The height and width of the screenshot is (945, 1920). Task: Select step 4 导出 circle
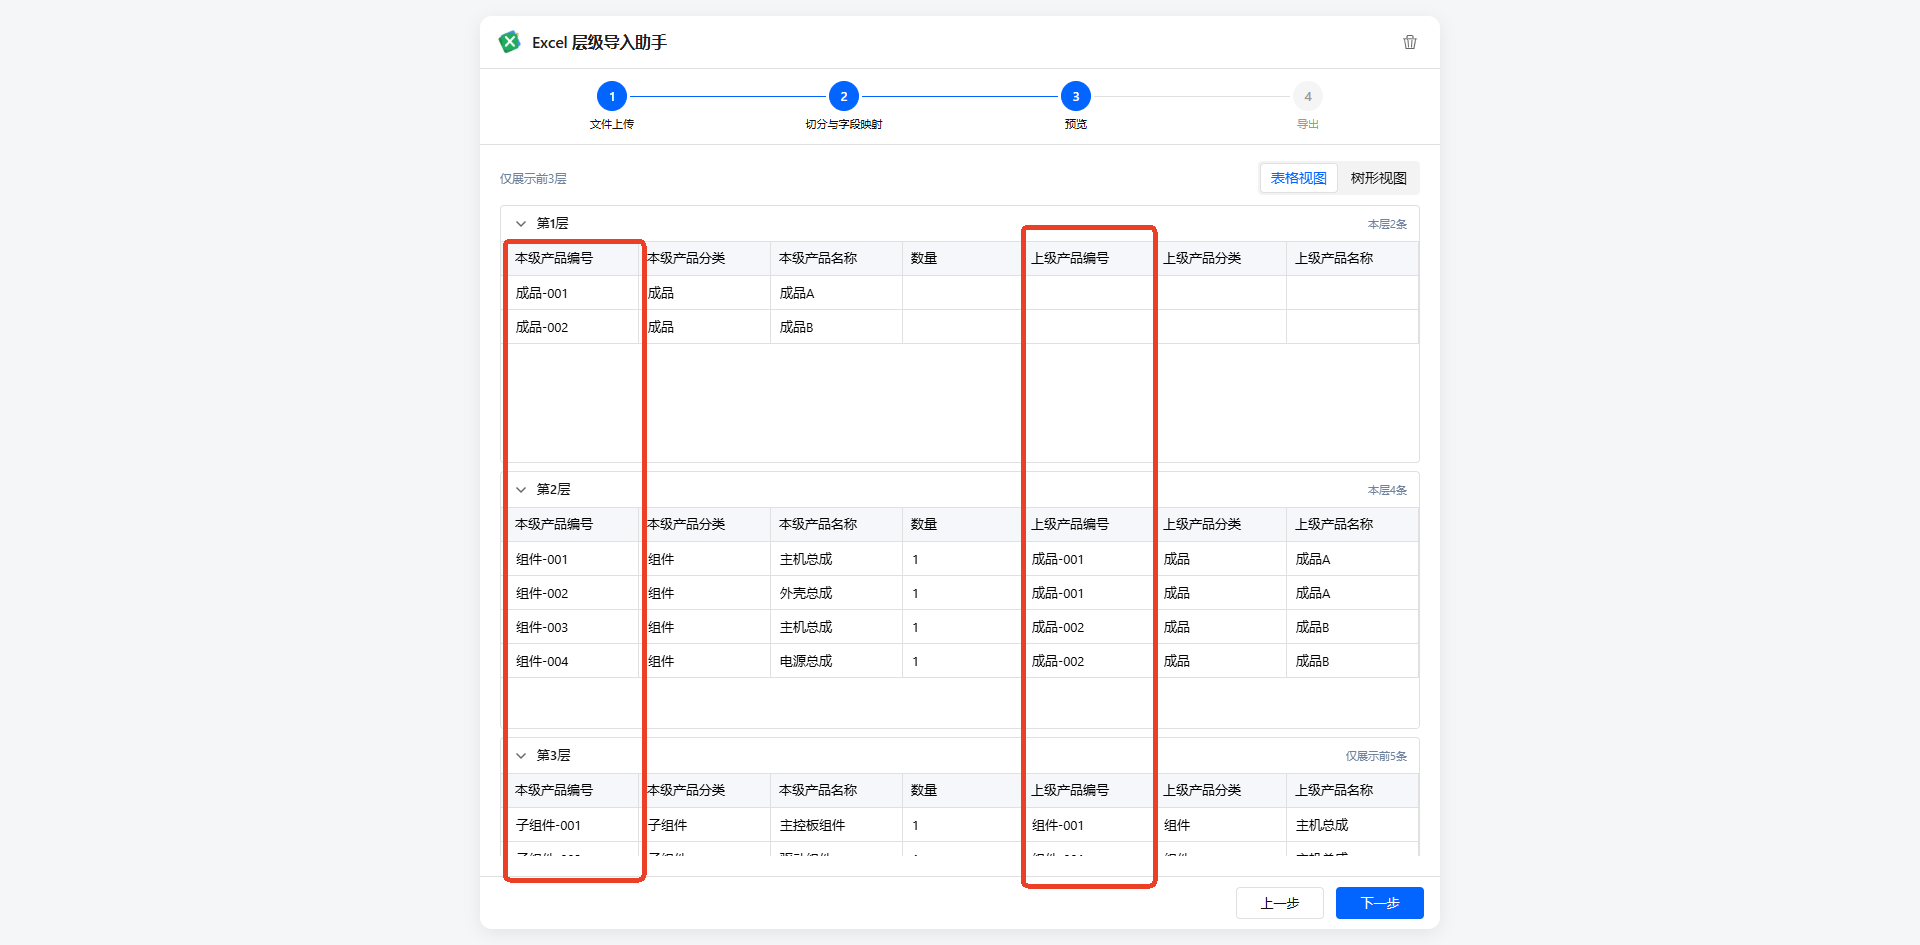pos(1308,97)
